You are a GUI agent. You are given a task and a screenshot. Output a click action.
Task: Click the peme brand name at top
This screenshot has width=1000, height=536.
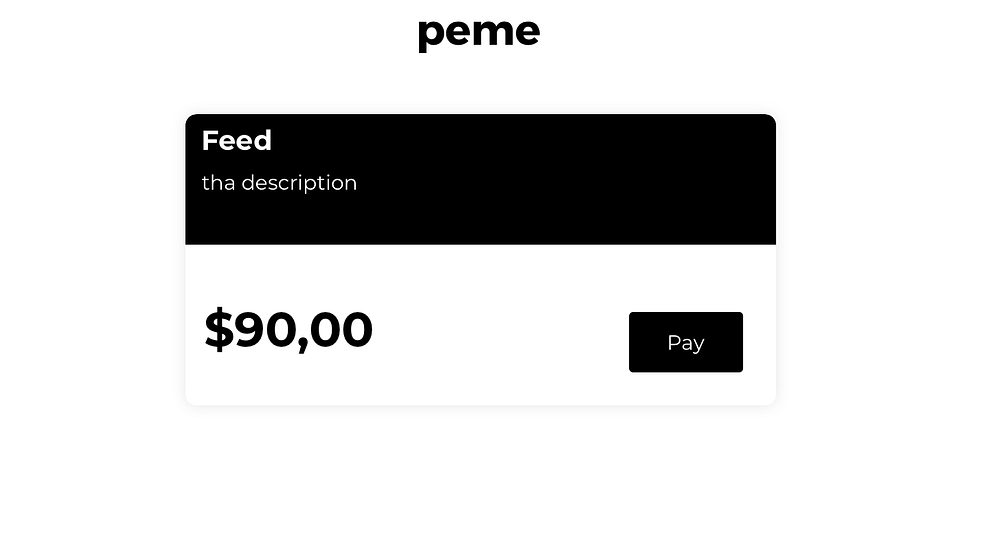pyautogui.click(x=478, y=32)
